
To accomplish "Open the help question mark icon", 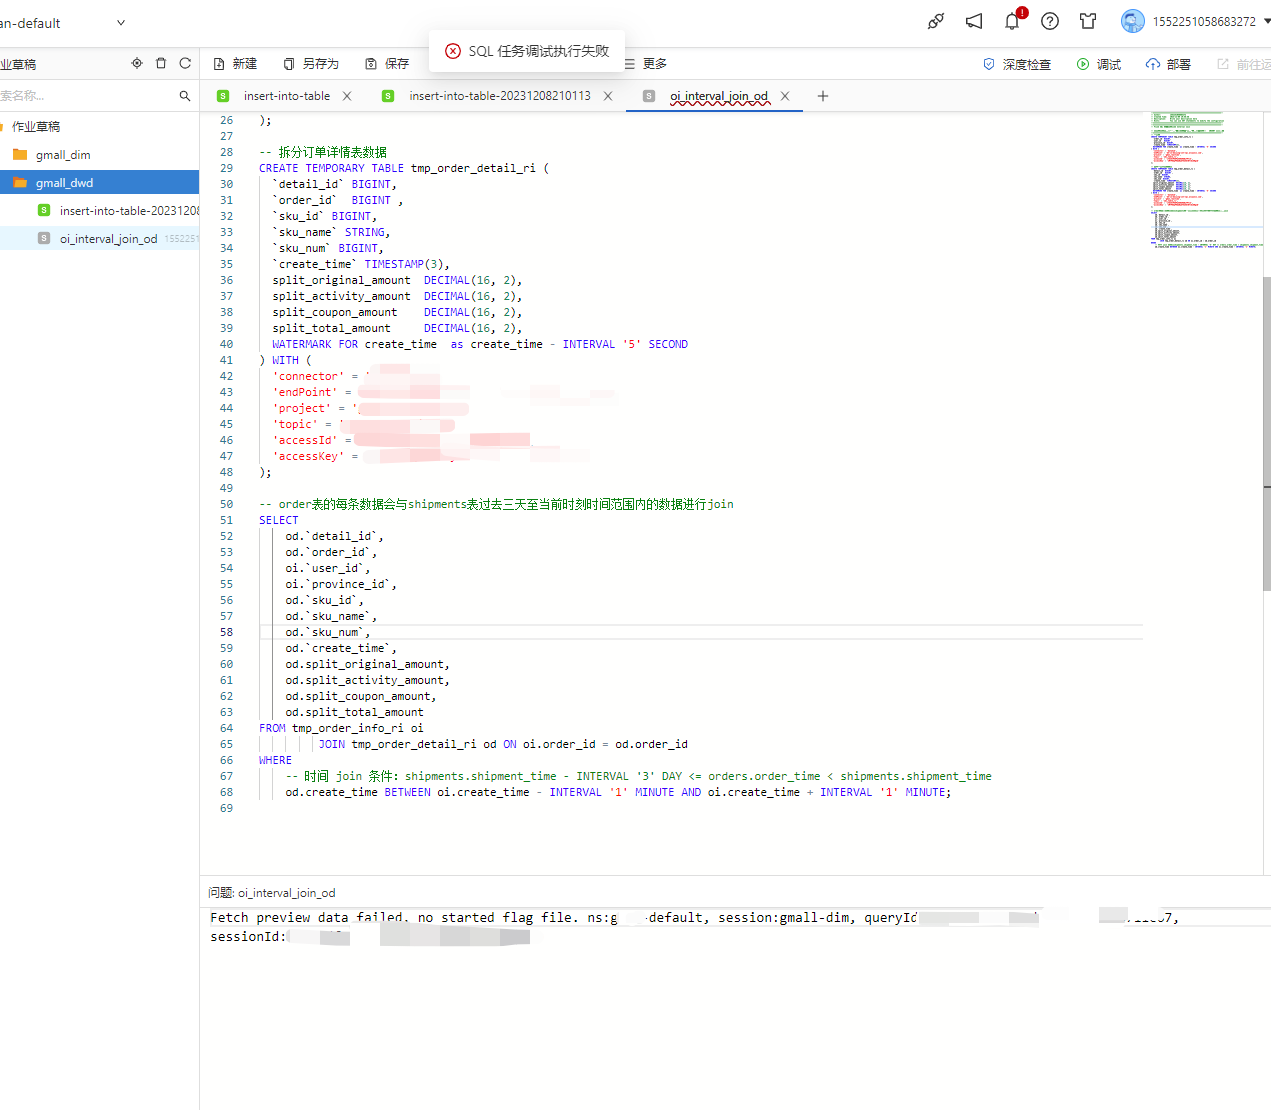I will (x=1050, y=21).
